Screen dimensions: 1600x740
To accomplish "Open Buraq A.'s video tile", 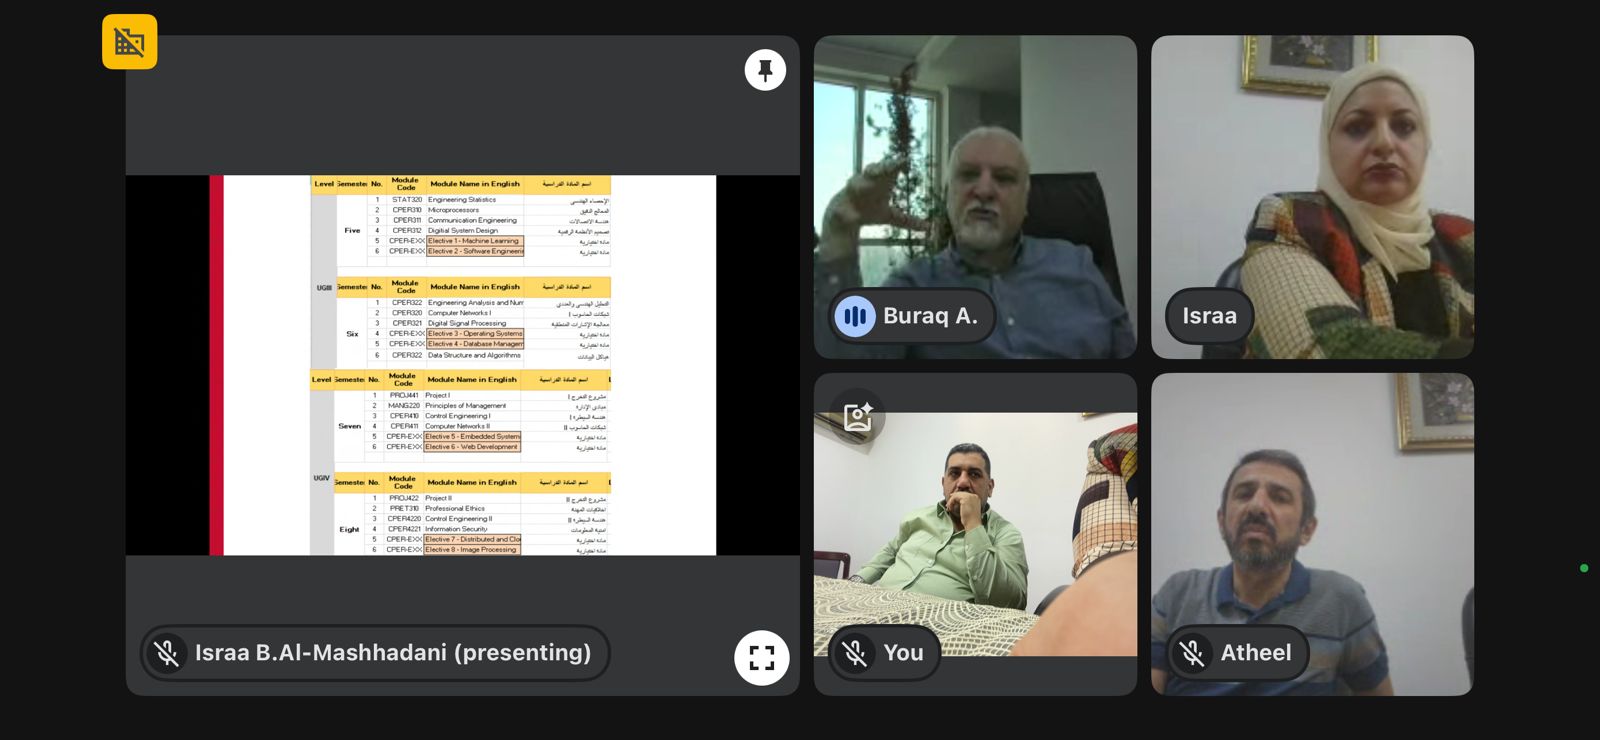I will click(x=975, y=197).
